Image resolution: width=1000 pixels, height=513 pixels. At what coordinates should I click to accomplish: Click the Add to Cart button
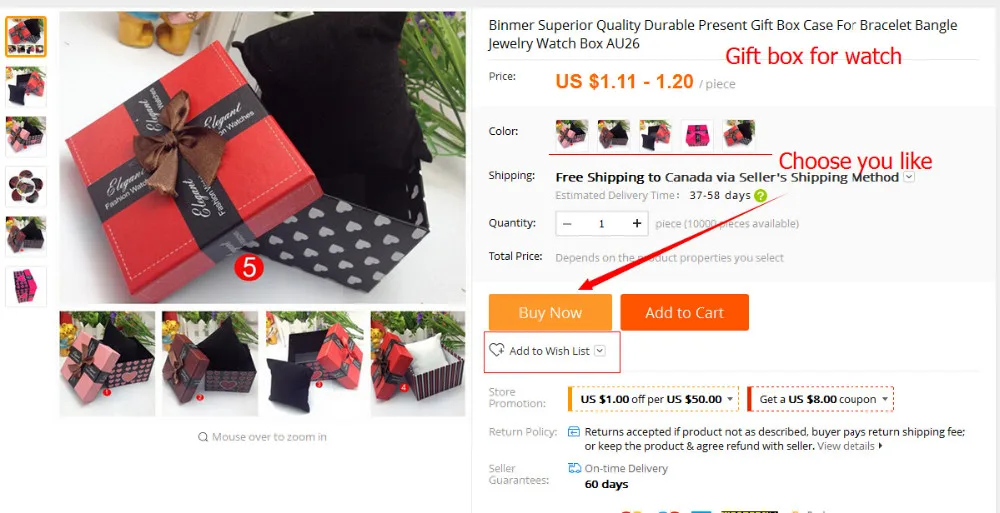pos(684,313)
